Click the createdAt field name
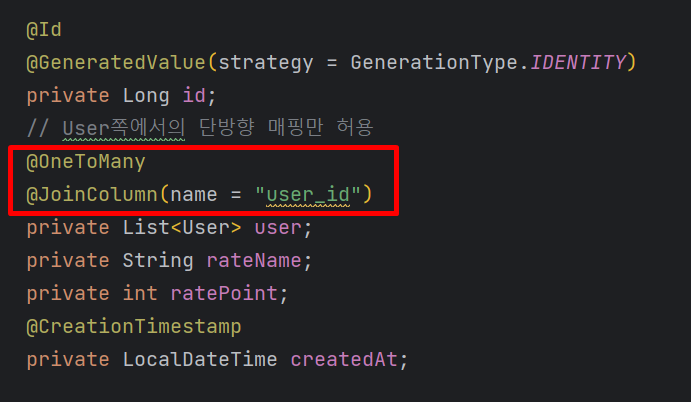The image size is (691, 402). [x=344, y=360]
